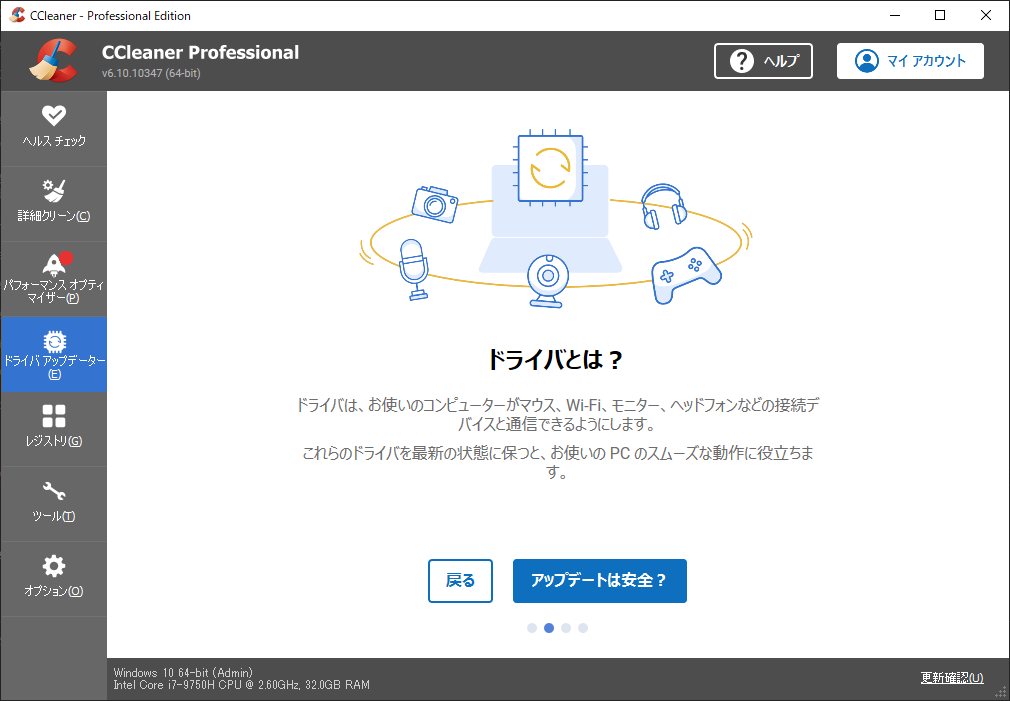
Task: Open the ヘルス チェック heart icon
Action: click(x=53, y=115)
